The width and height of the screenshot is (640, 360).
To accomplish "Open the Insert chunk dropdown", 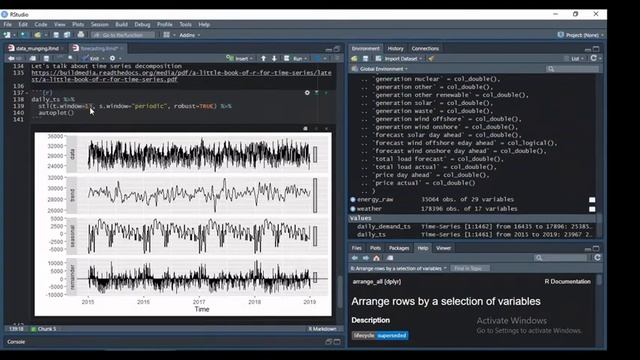I will pos(239,59).
